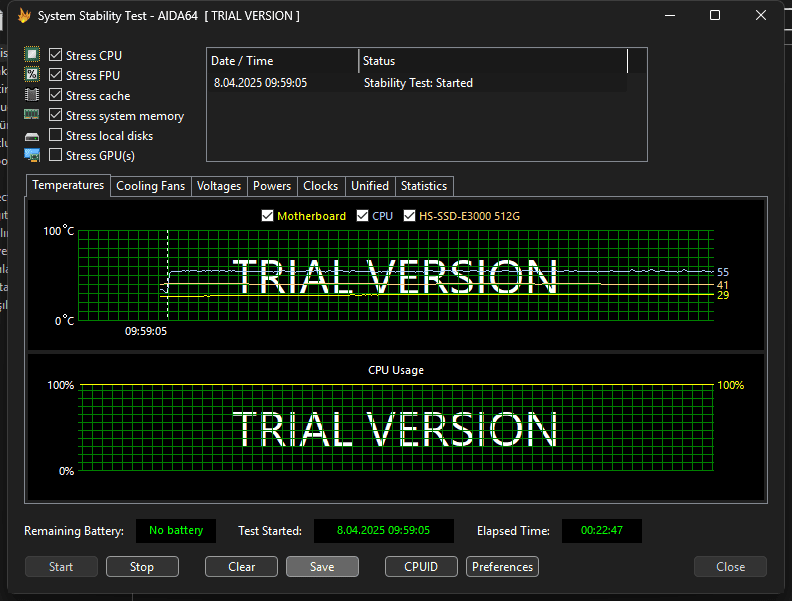Uncheck the Stress FPU checkbox
792x601 pixels.
(x=55, y=75)
